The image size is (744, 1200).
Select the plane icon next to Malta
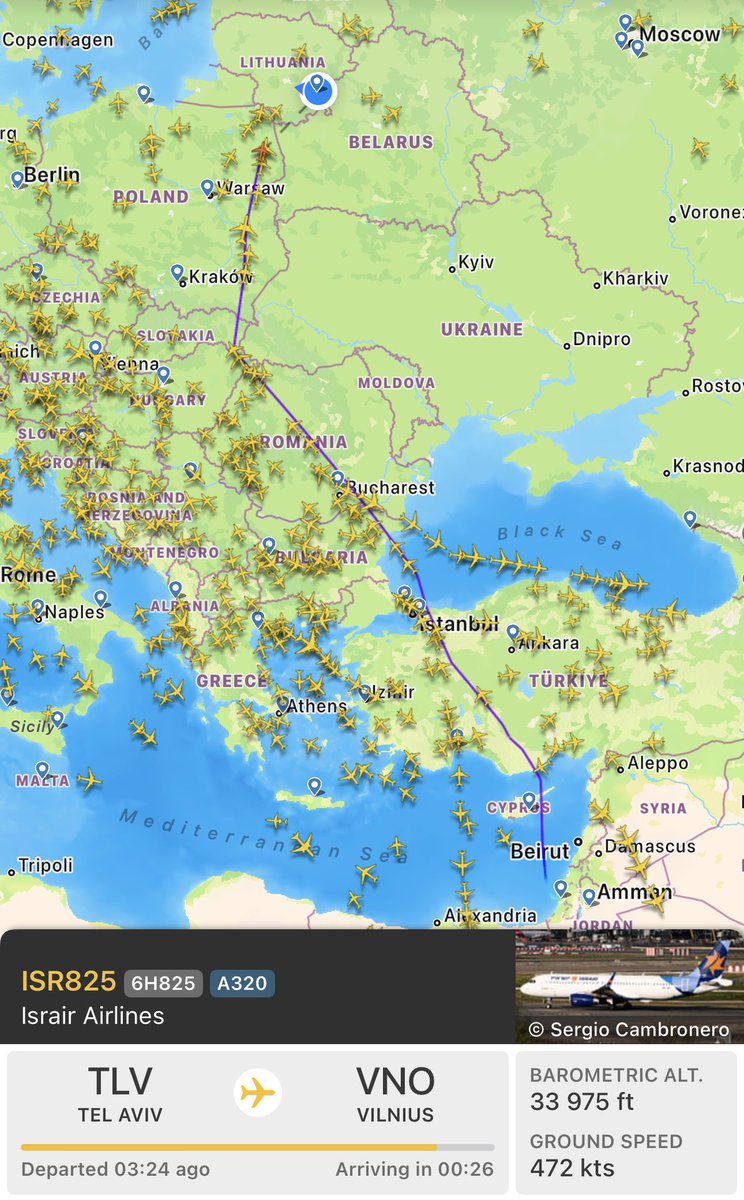(x=88, y=779)
